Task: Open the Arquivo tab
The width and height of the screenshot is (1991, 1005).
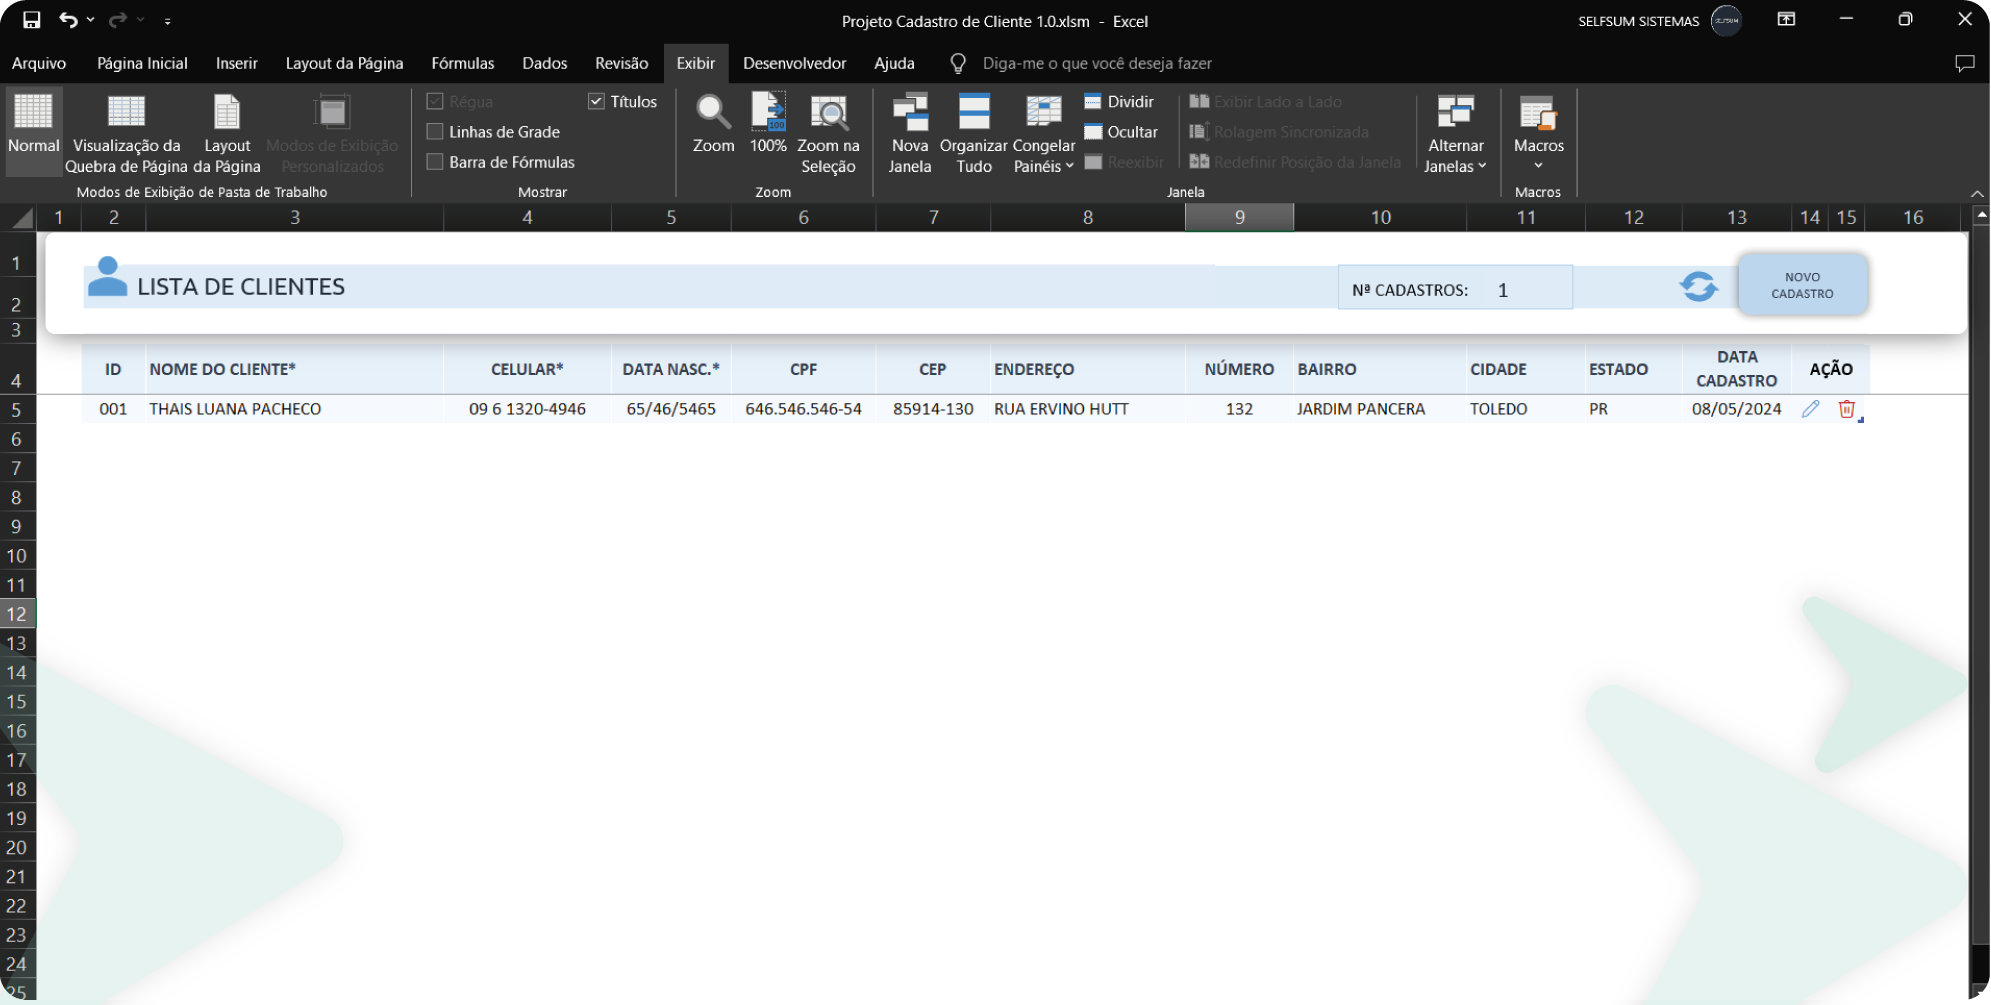Action: [x=39, y=63]
